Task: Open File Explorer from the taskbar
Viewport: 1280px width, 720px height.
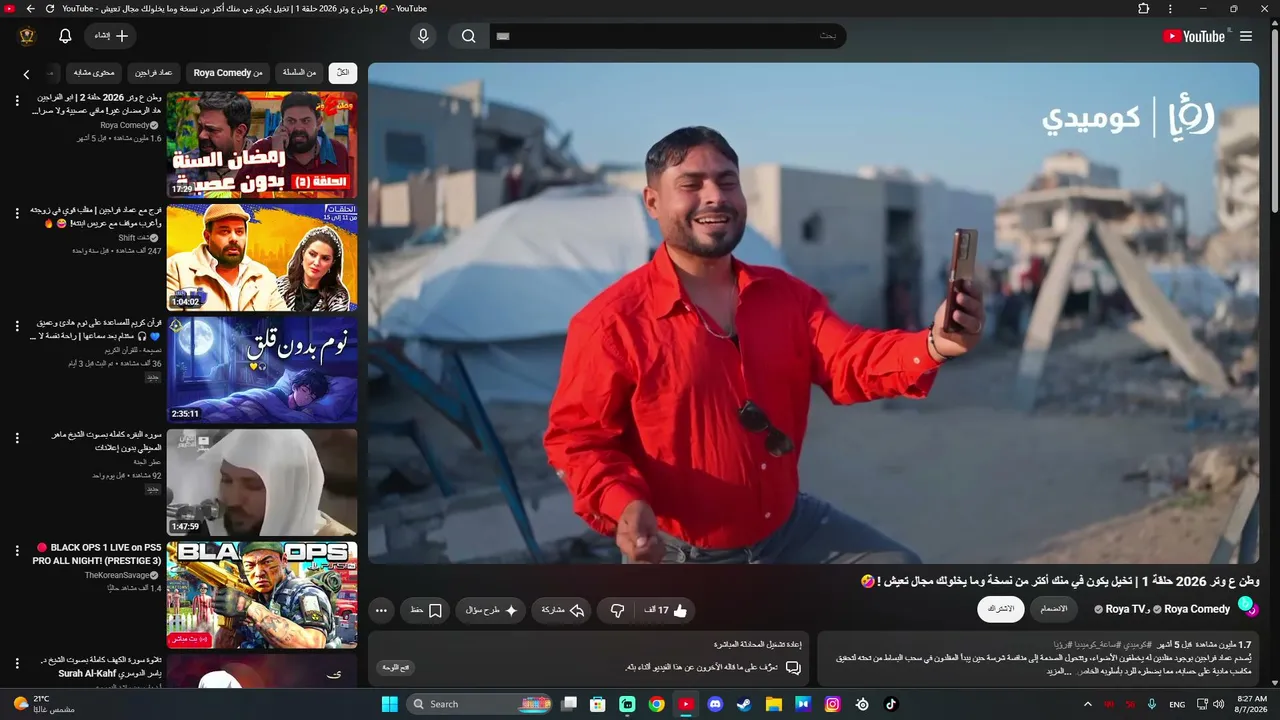Action: [773, 704]
